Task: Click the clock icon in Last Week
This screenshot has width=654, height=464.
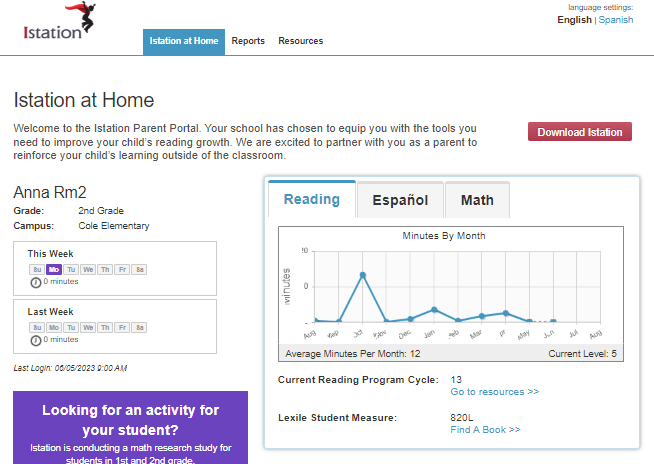Action: [36, 341]
